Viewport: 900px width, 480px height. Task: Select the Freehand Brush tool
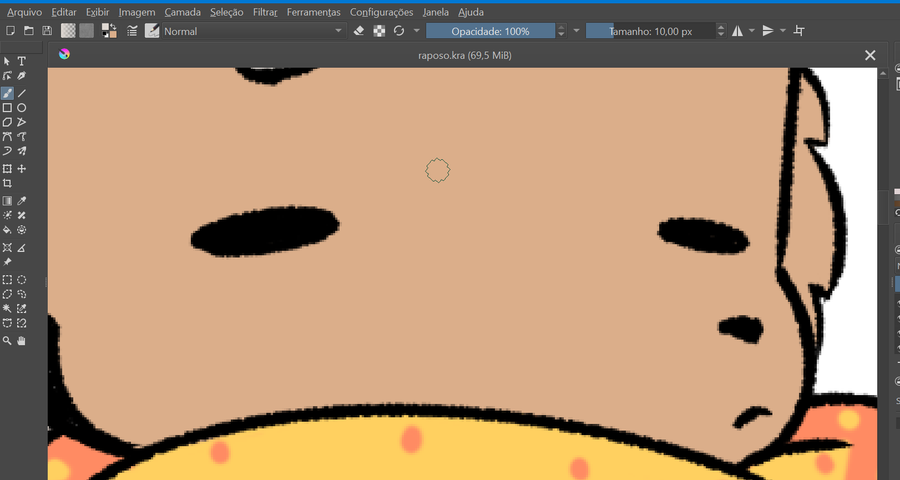click(7, 93)
